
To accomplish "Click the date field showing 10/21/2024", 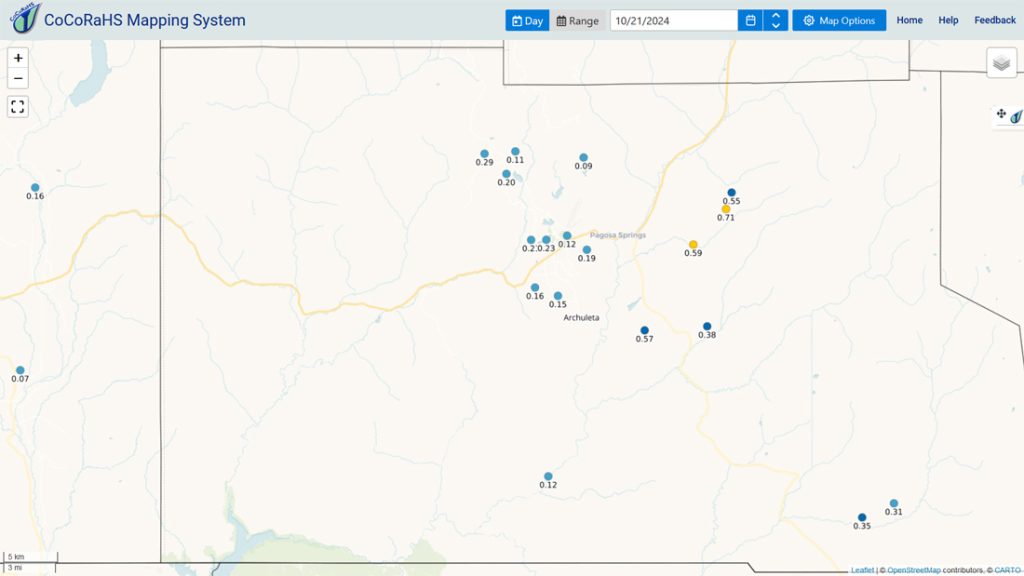I will click(674, 20).
